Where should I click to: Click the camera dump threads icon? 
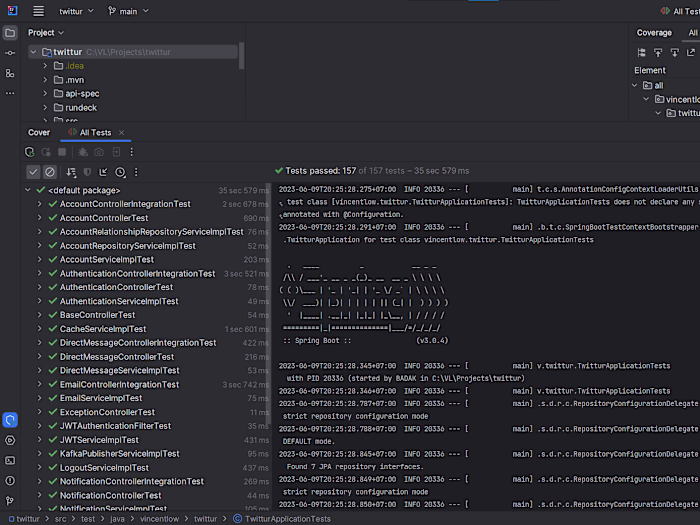[99, 152]
